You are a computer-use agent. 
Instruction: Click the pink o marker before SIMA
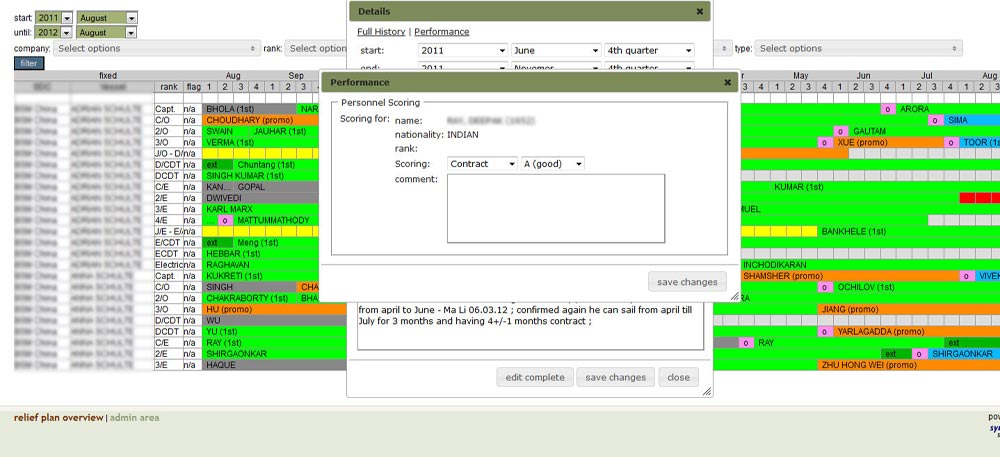pos(936,120)
